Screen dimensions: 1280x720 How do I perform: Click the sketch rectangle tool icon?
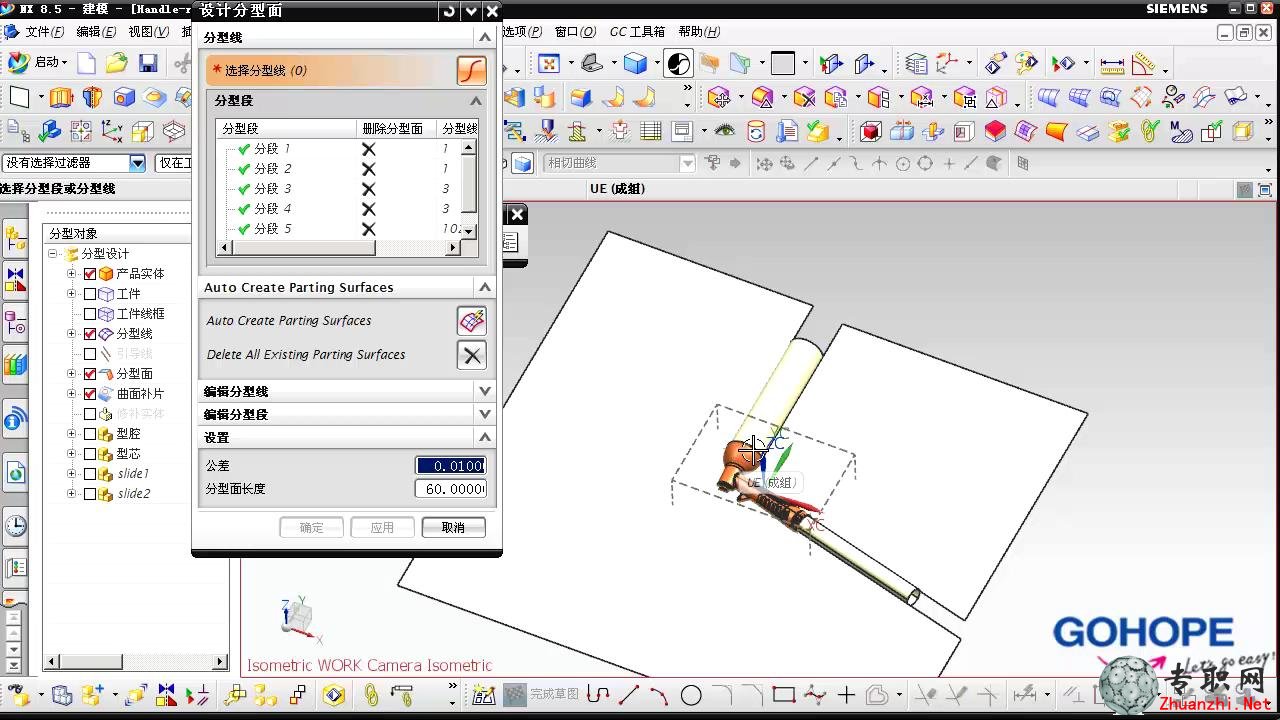[x=784, y=694]
